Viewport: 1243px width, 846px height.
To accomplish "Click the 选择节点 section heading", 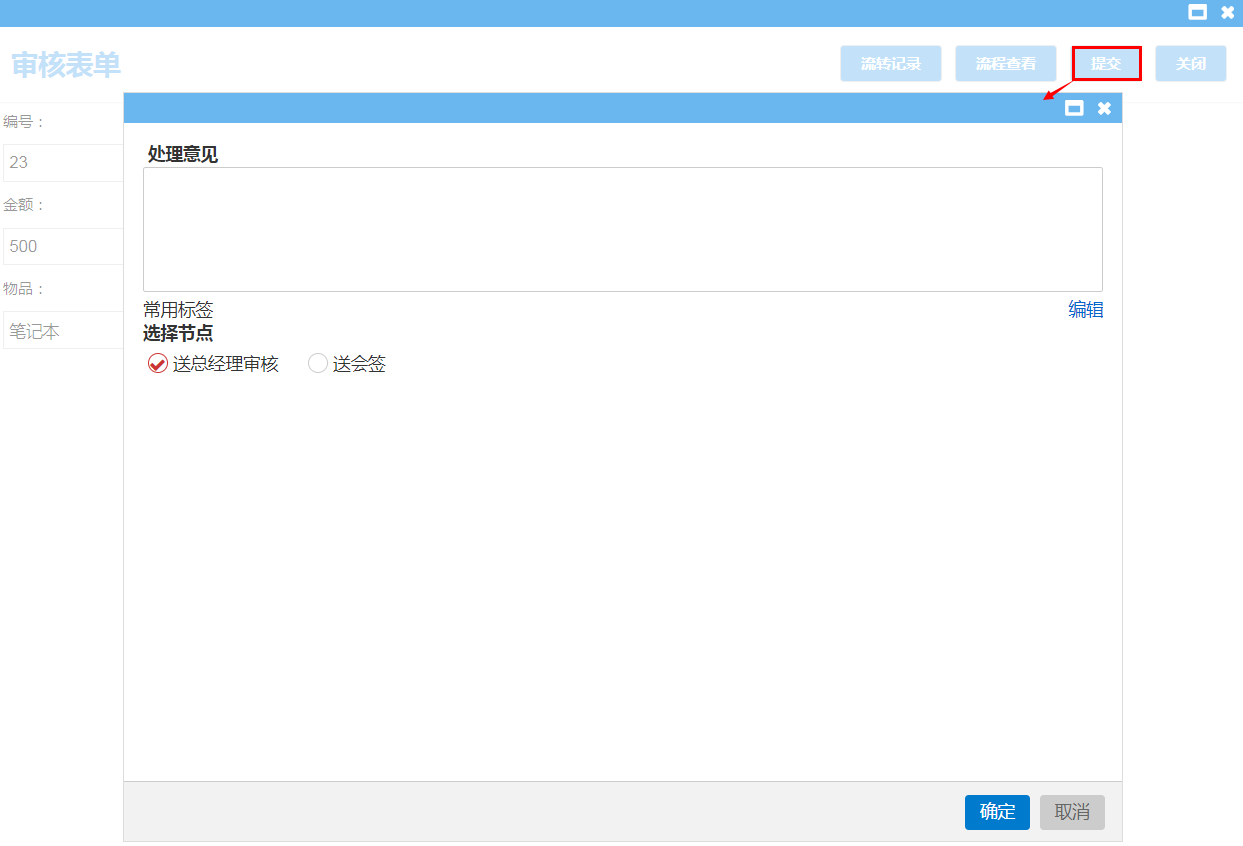I will [178, 334].
